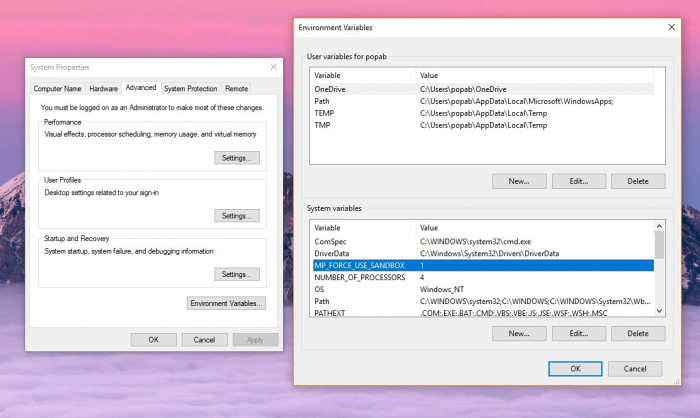Click Edit under user variables
The height and width of the screenshot is (418, 700).
[x=579, y=181]
